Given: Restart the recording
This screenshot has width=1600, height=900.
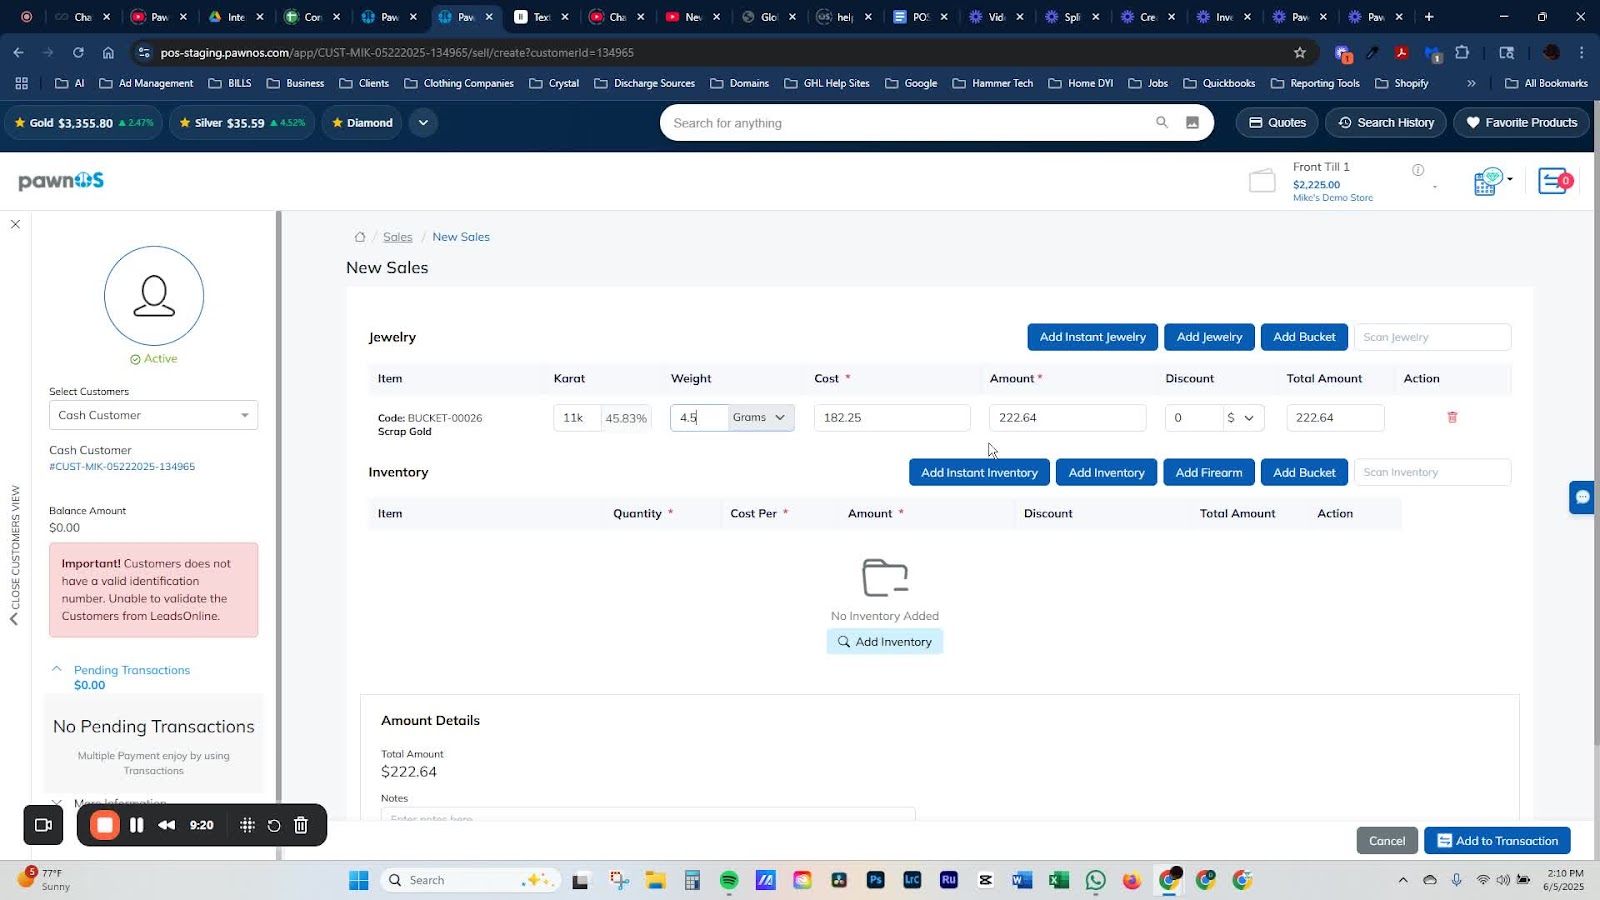Looking at the screenshot, I should (x=274, y=825).
